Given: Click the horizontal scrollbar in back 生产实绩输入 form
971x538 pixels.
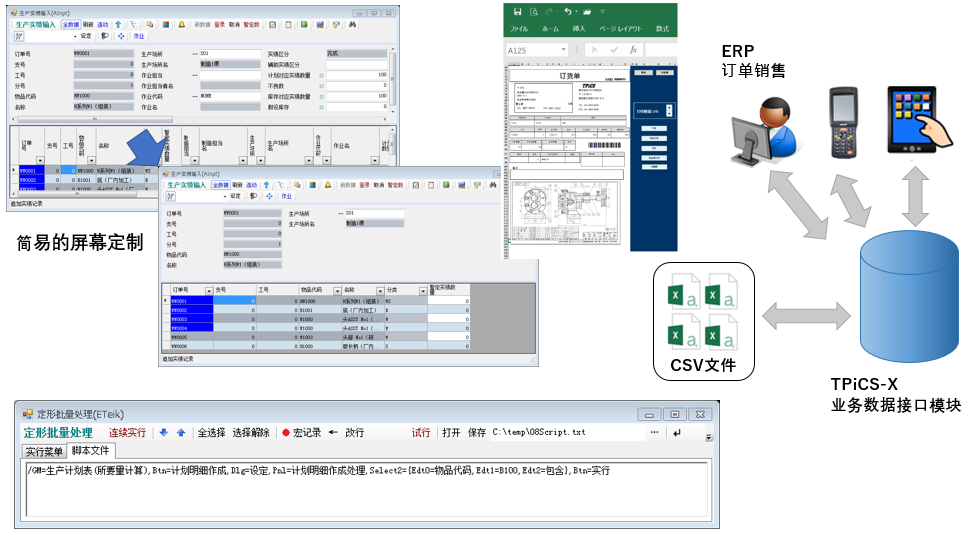Looking at the screenshot, I should click(x=201, y=118).
